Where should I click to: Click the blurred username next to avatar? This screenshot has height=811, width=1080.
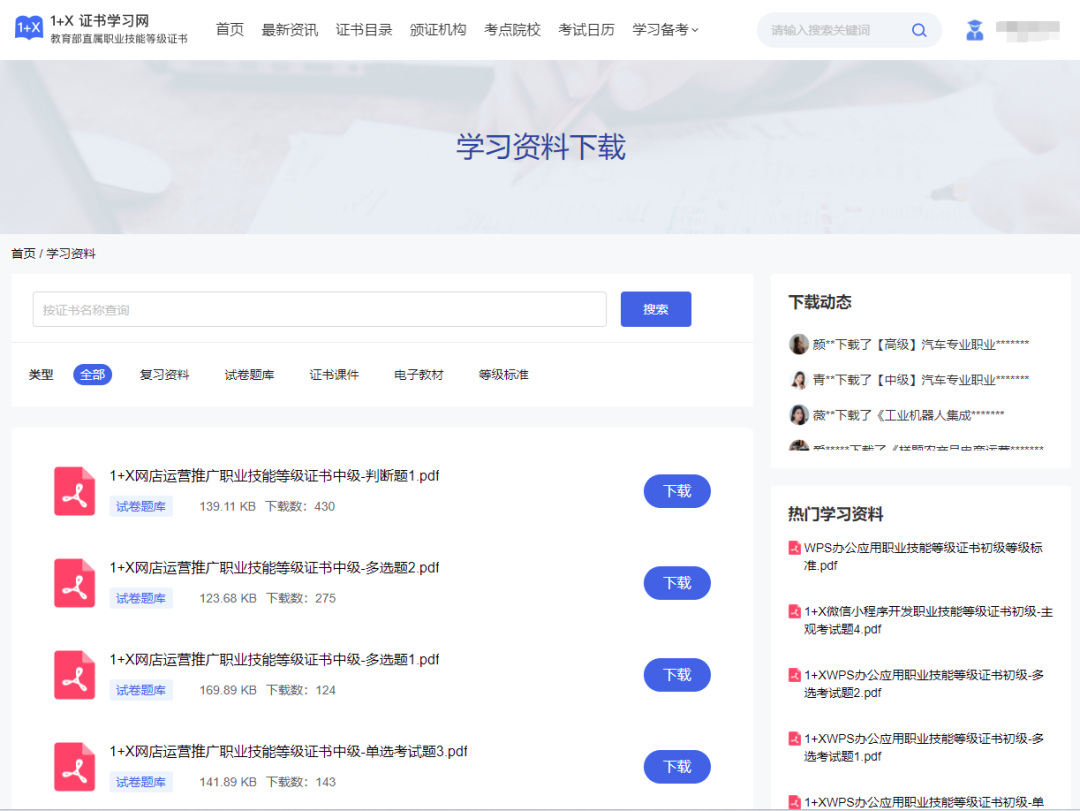coord(1028,30)
